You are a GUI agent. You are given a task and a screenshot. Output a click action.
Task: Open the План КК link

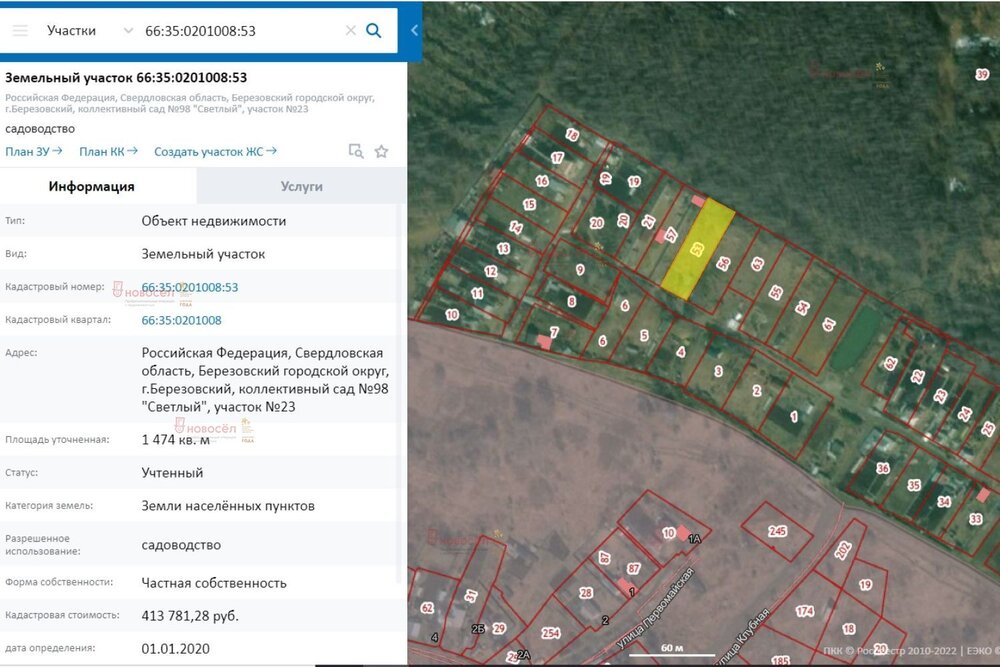(x=108, y=152)
